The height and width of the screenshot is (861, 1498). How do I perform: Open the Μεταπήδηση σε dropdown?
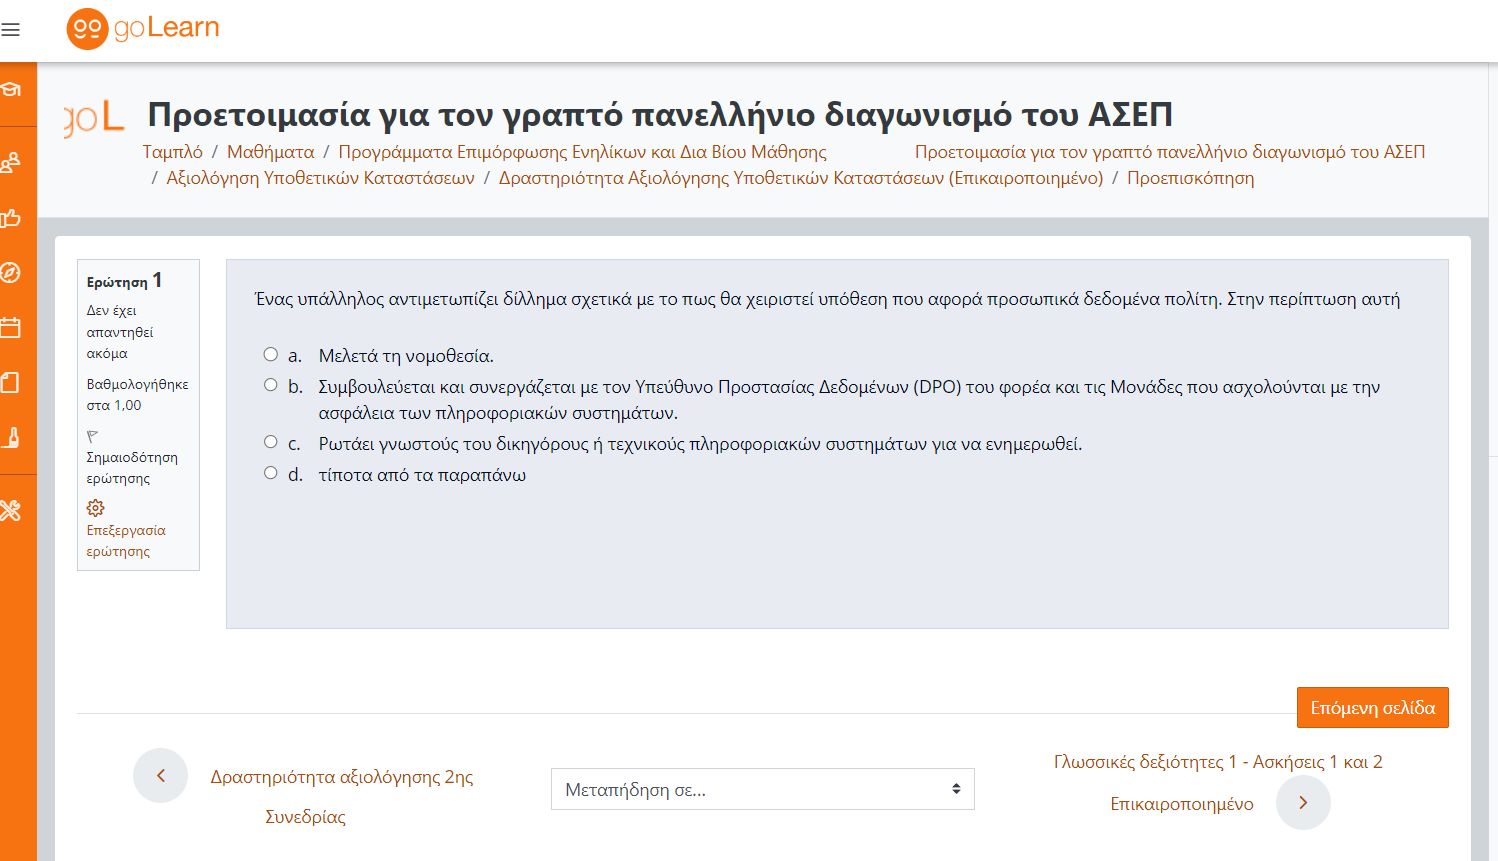click(x=762, y=789)
